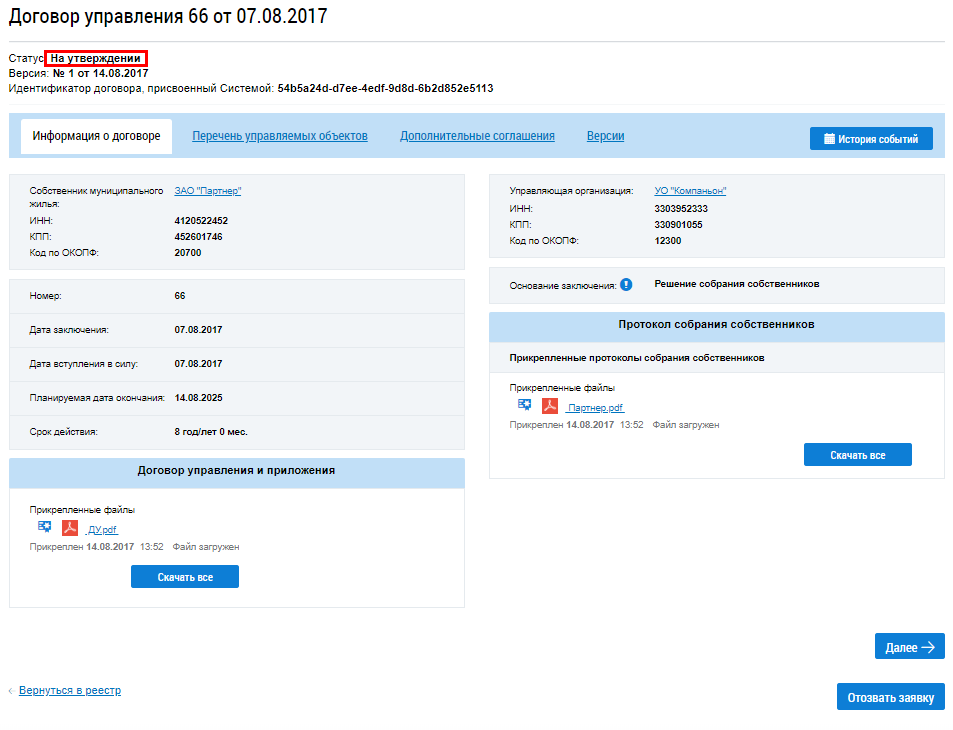Click the signature icon next to ДУ.pdf
Image resolution: width=953 pixels, height=730 pixels.
[x=44, y=527]
